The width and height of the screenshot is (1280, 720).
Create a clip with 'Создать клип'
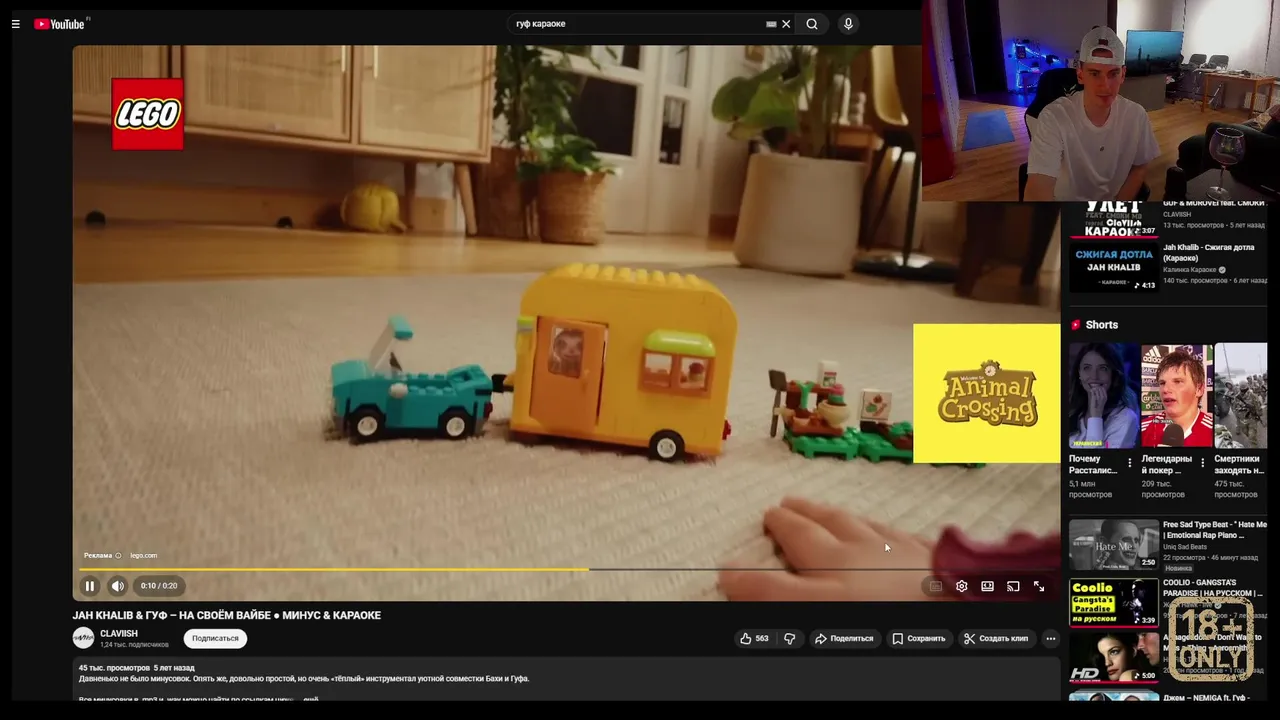tap(996, 638)
